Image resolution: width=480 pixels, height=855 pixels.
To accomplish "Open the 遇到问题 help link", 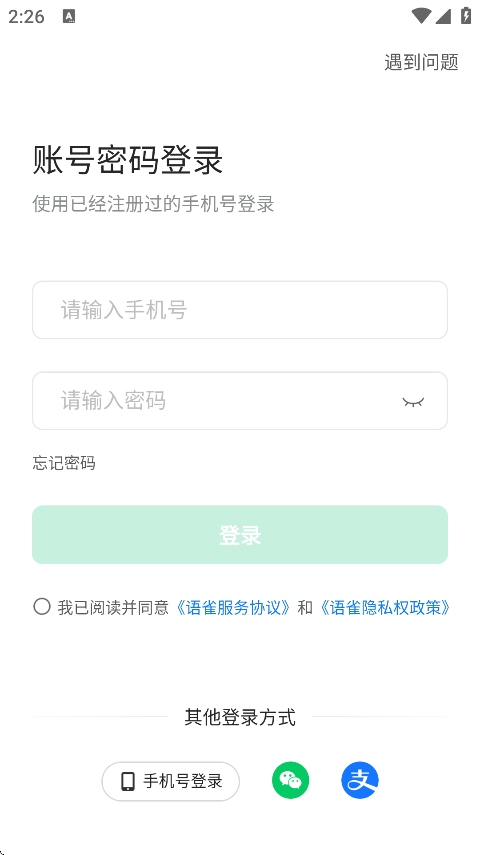I will [x=421, y=62].
